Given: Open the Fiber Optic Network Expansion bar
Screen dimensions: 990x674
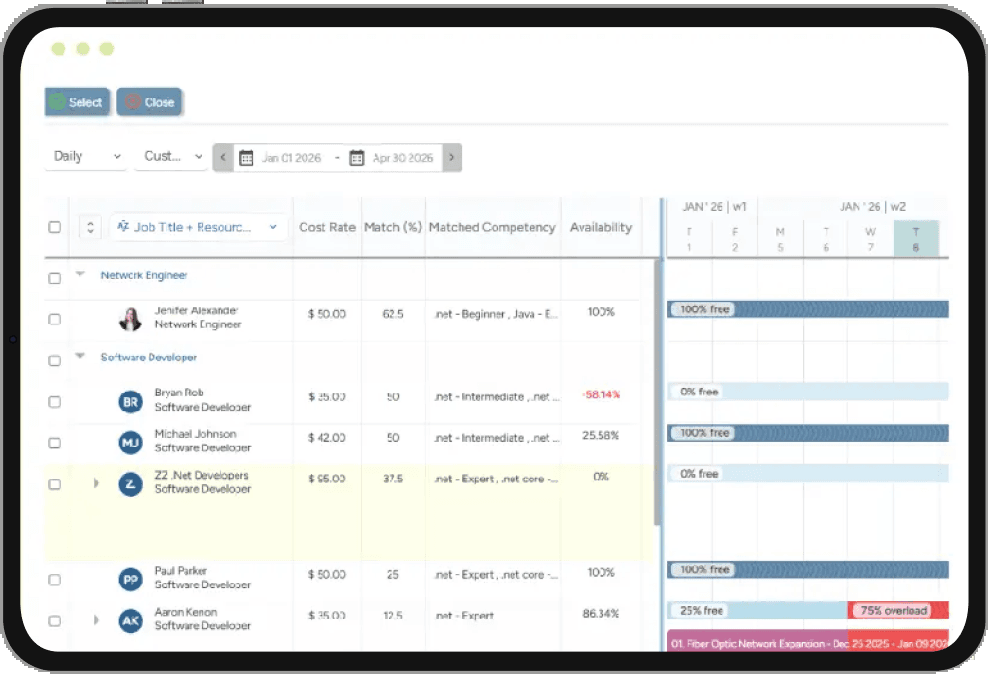Looking at the screenshot, I should tap(808, 641).
